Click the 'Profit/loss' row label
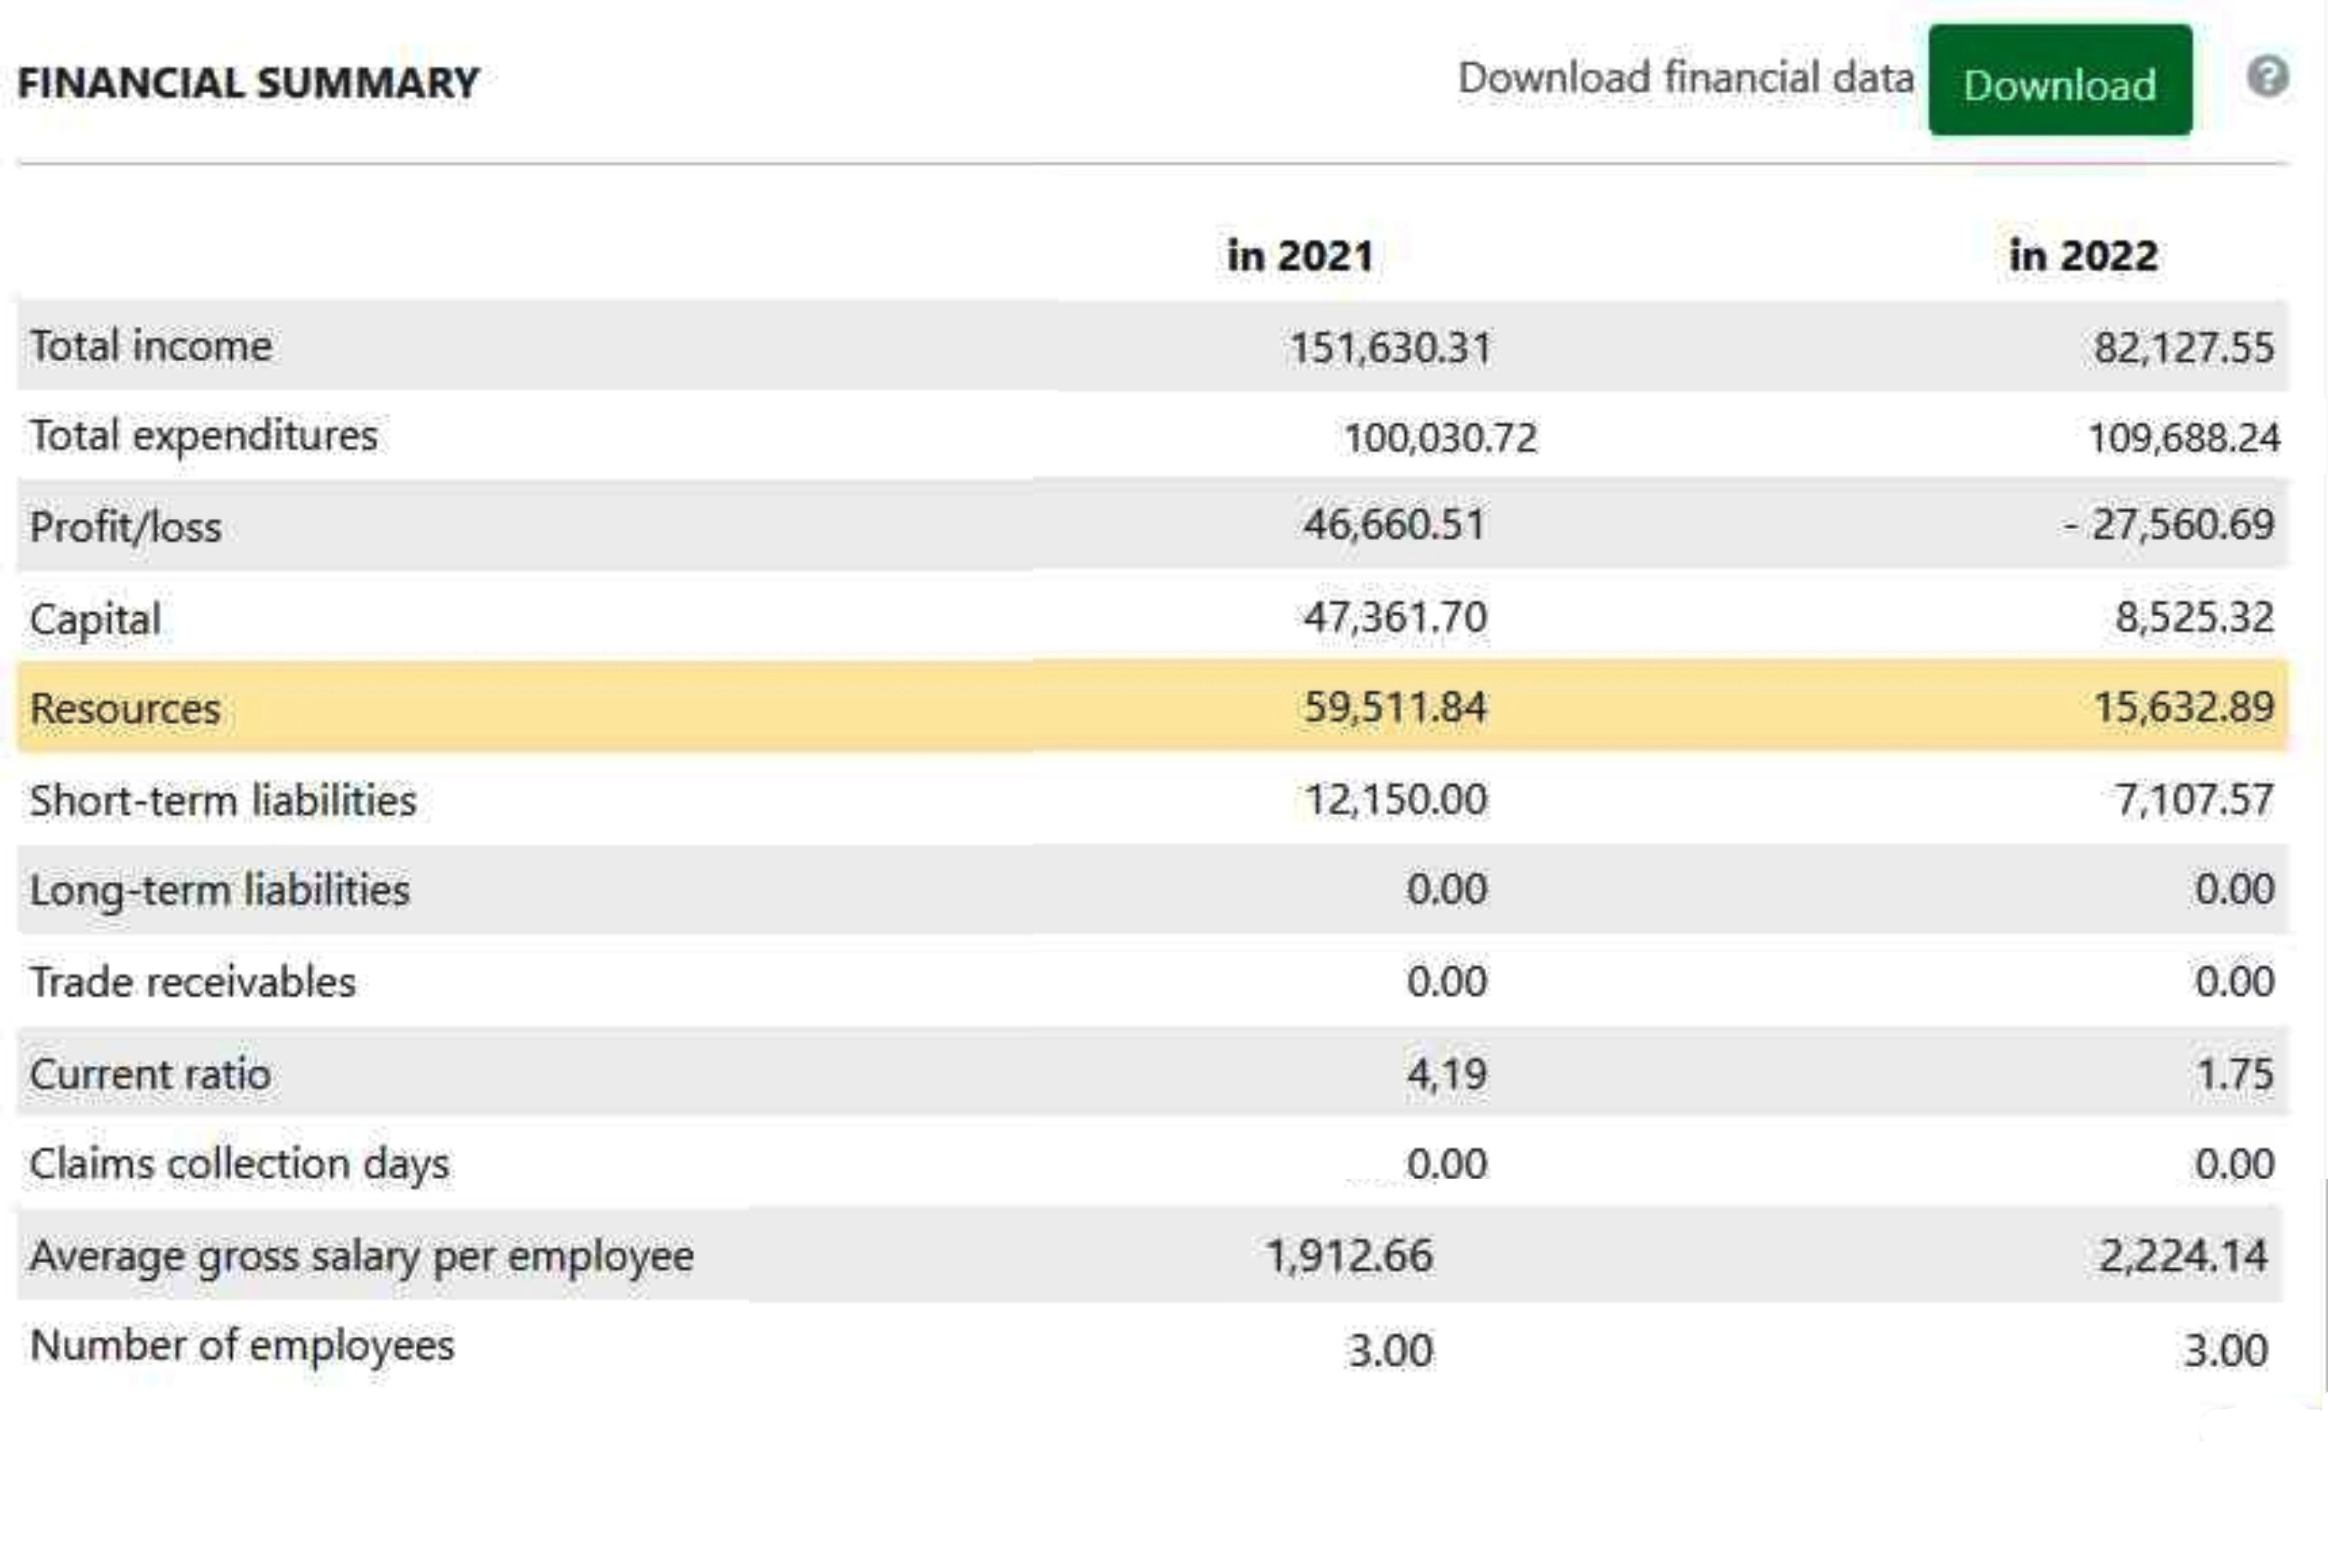Screen dimensions: 2328x1568 (x=126, y=527)
